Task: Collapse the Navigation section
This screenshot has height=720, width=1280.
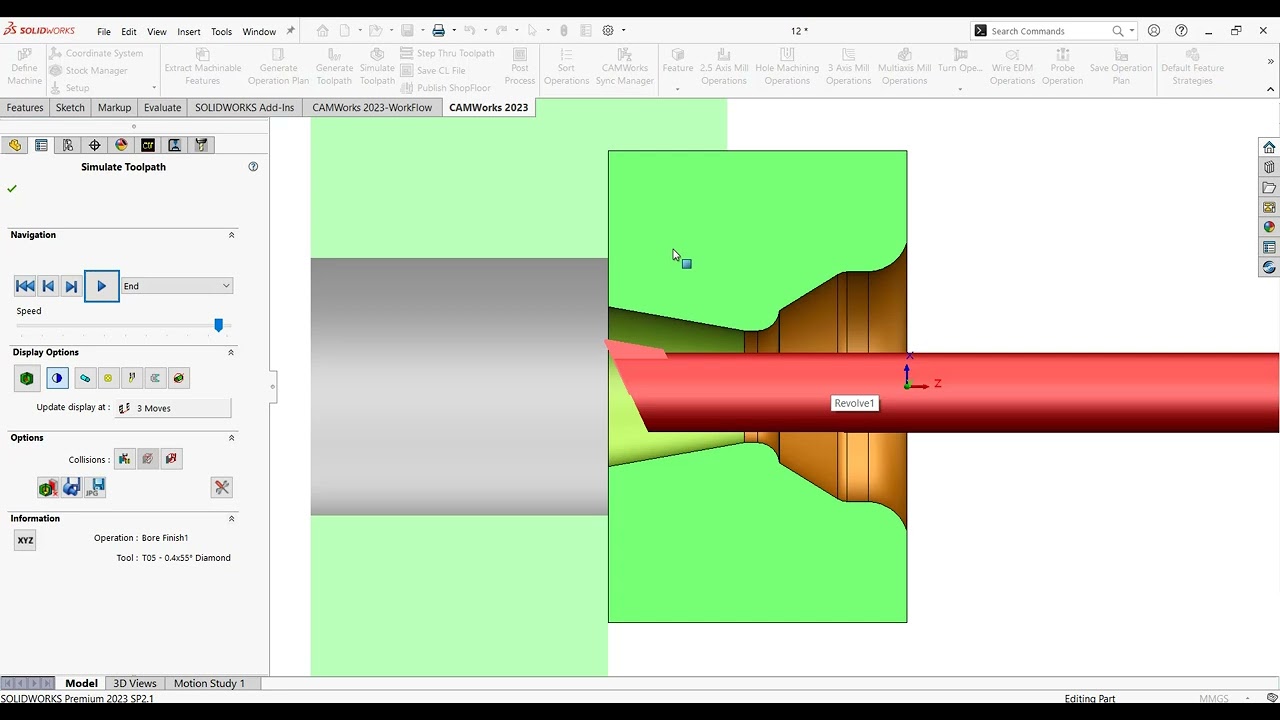Action: click(x=231, y=235)
